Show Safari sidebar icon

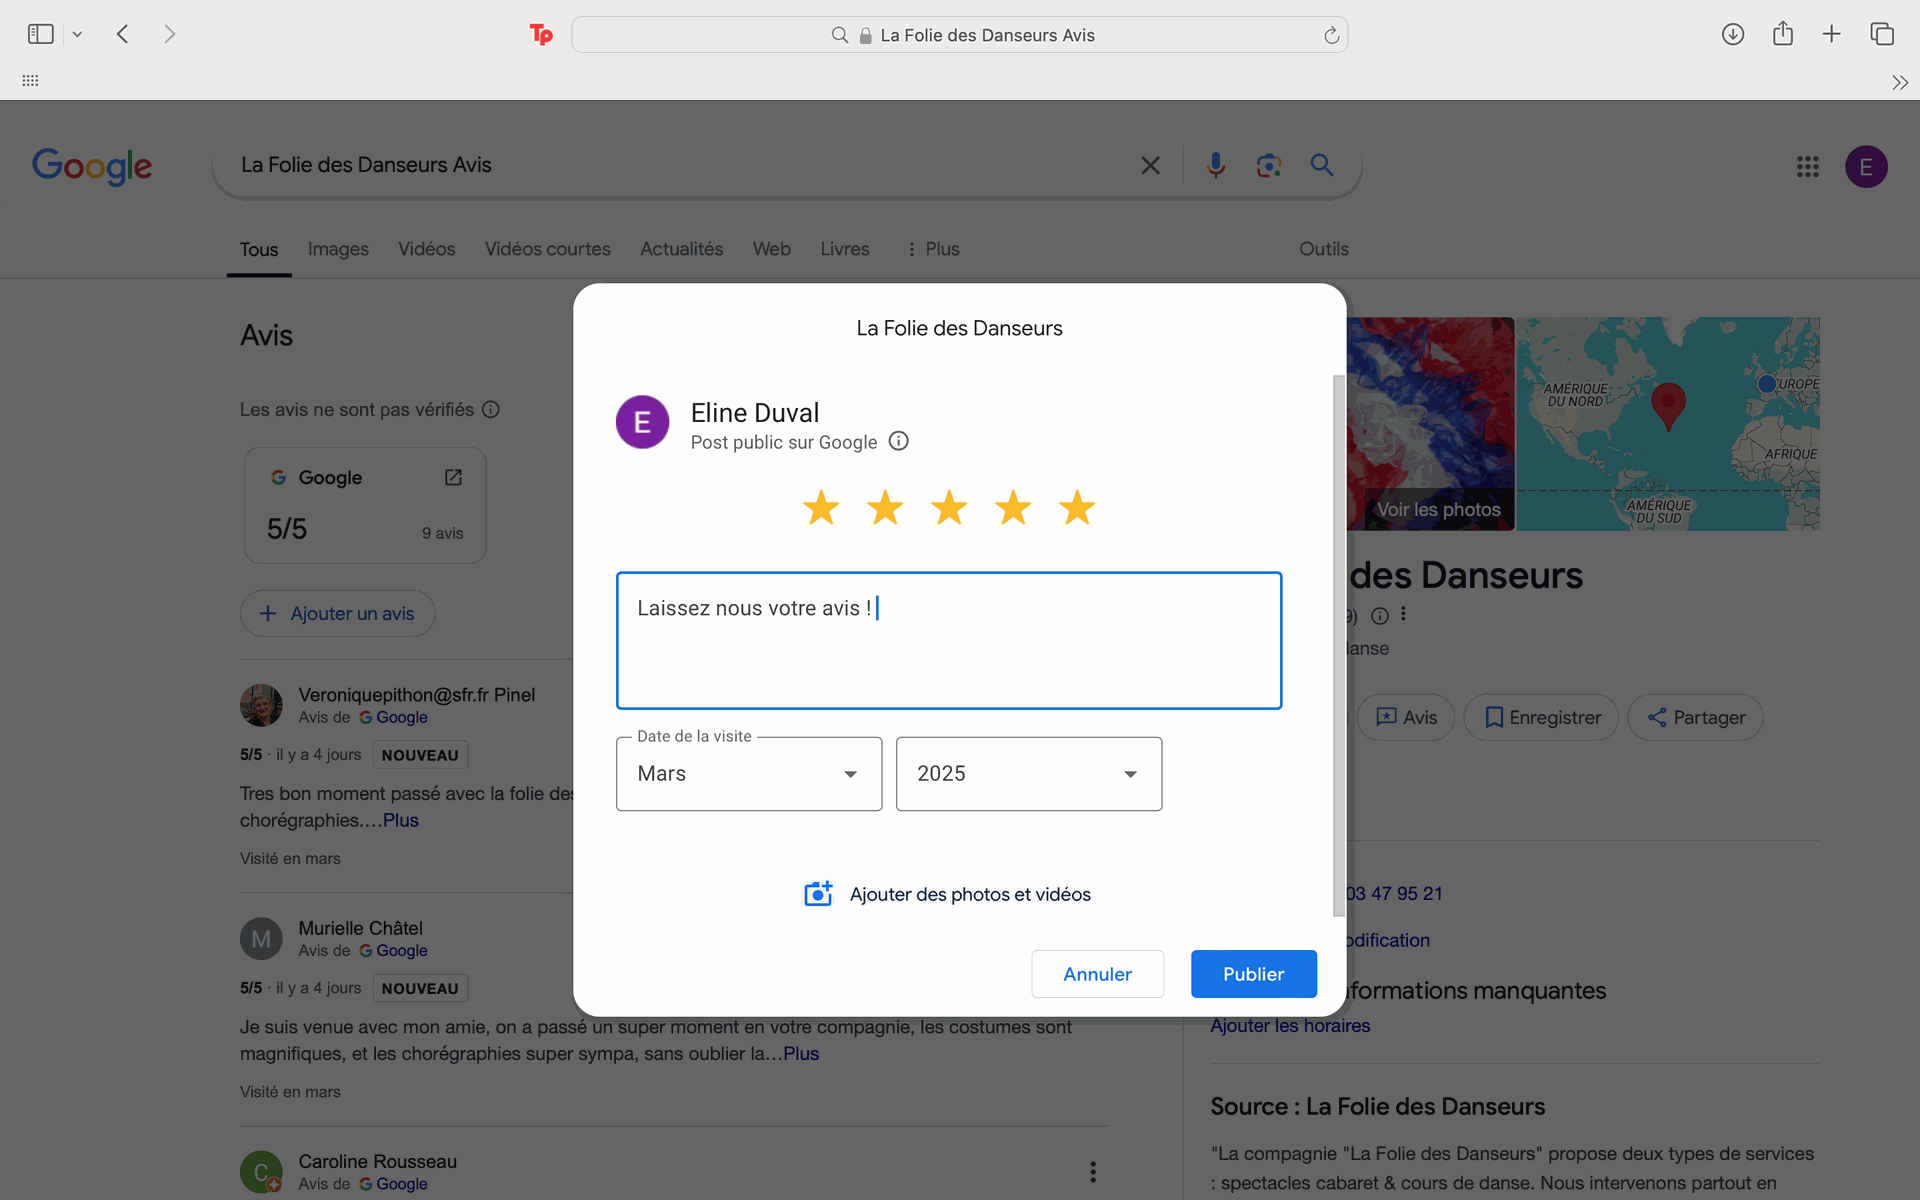[40, 34]
